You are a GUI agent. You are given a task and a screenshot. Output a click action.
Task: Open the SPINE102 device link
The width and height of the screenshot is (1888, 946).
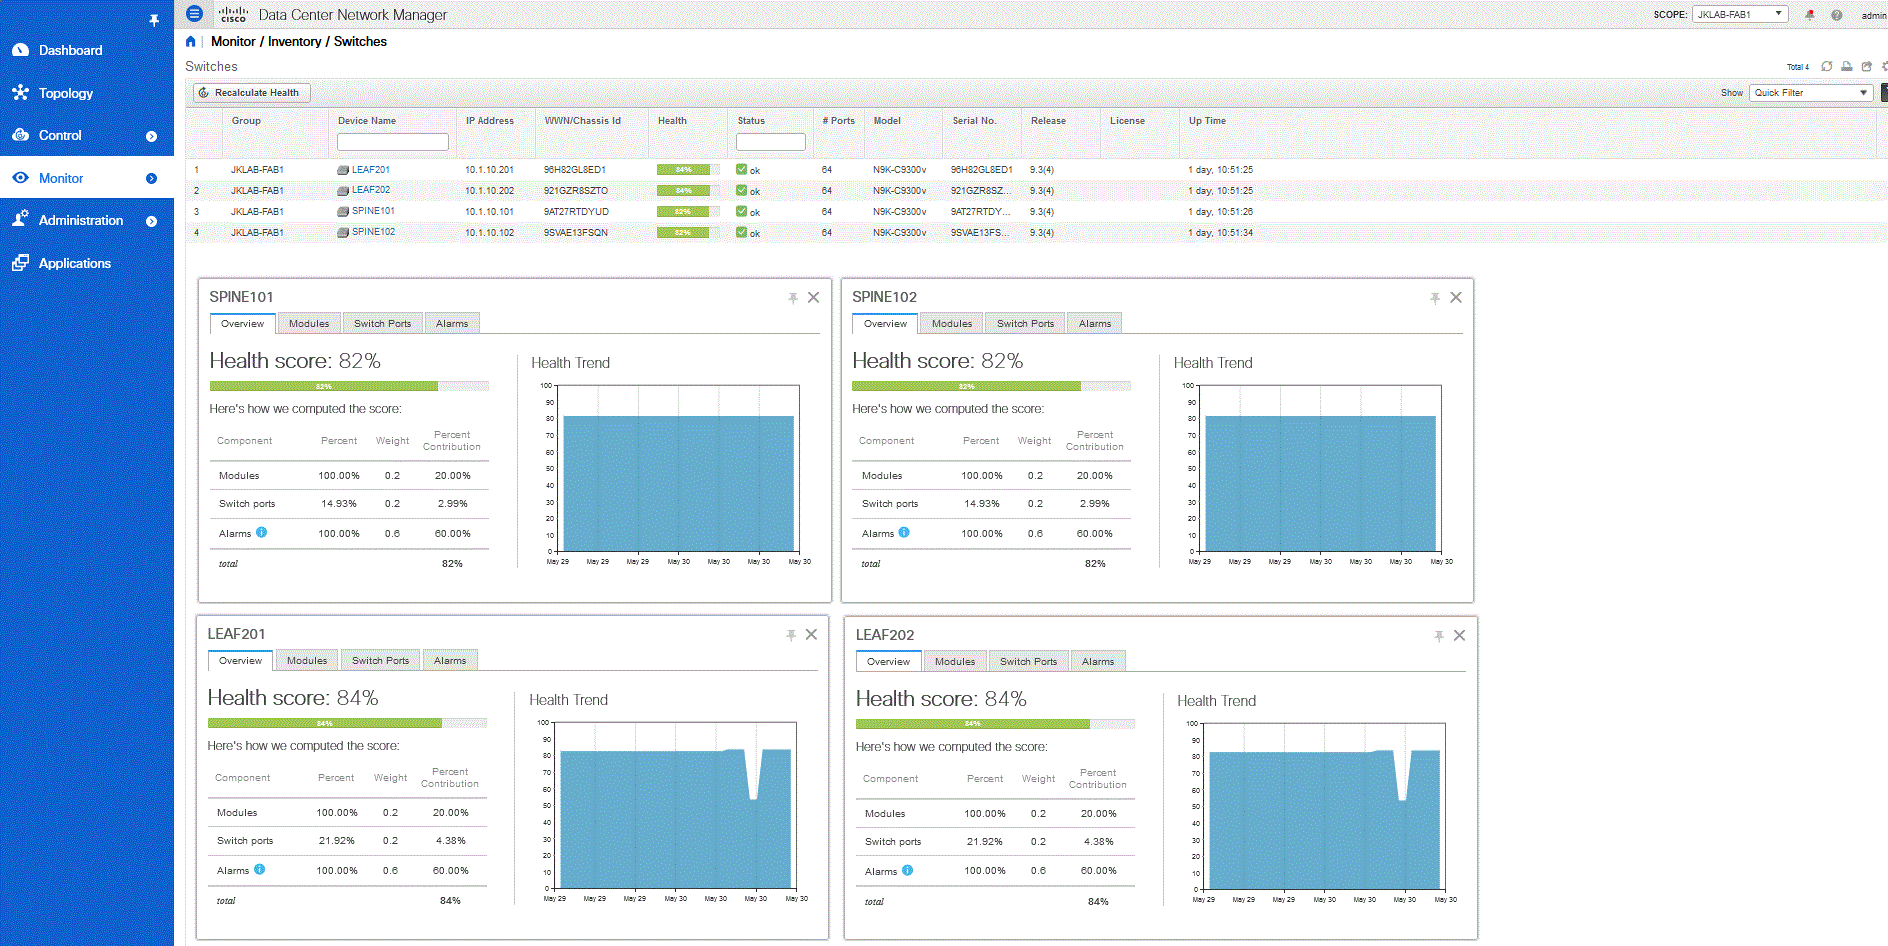[373, 232]
